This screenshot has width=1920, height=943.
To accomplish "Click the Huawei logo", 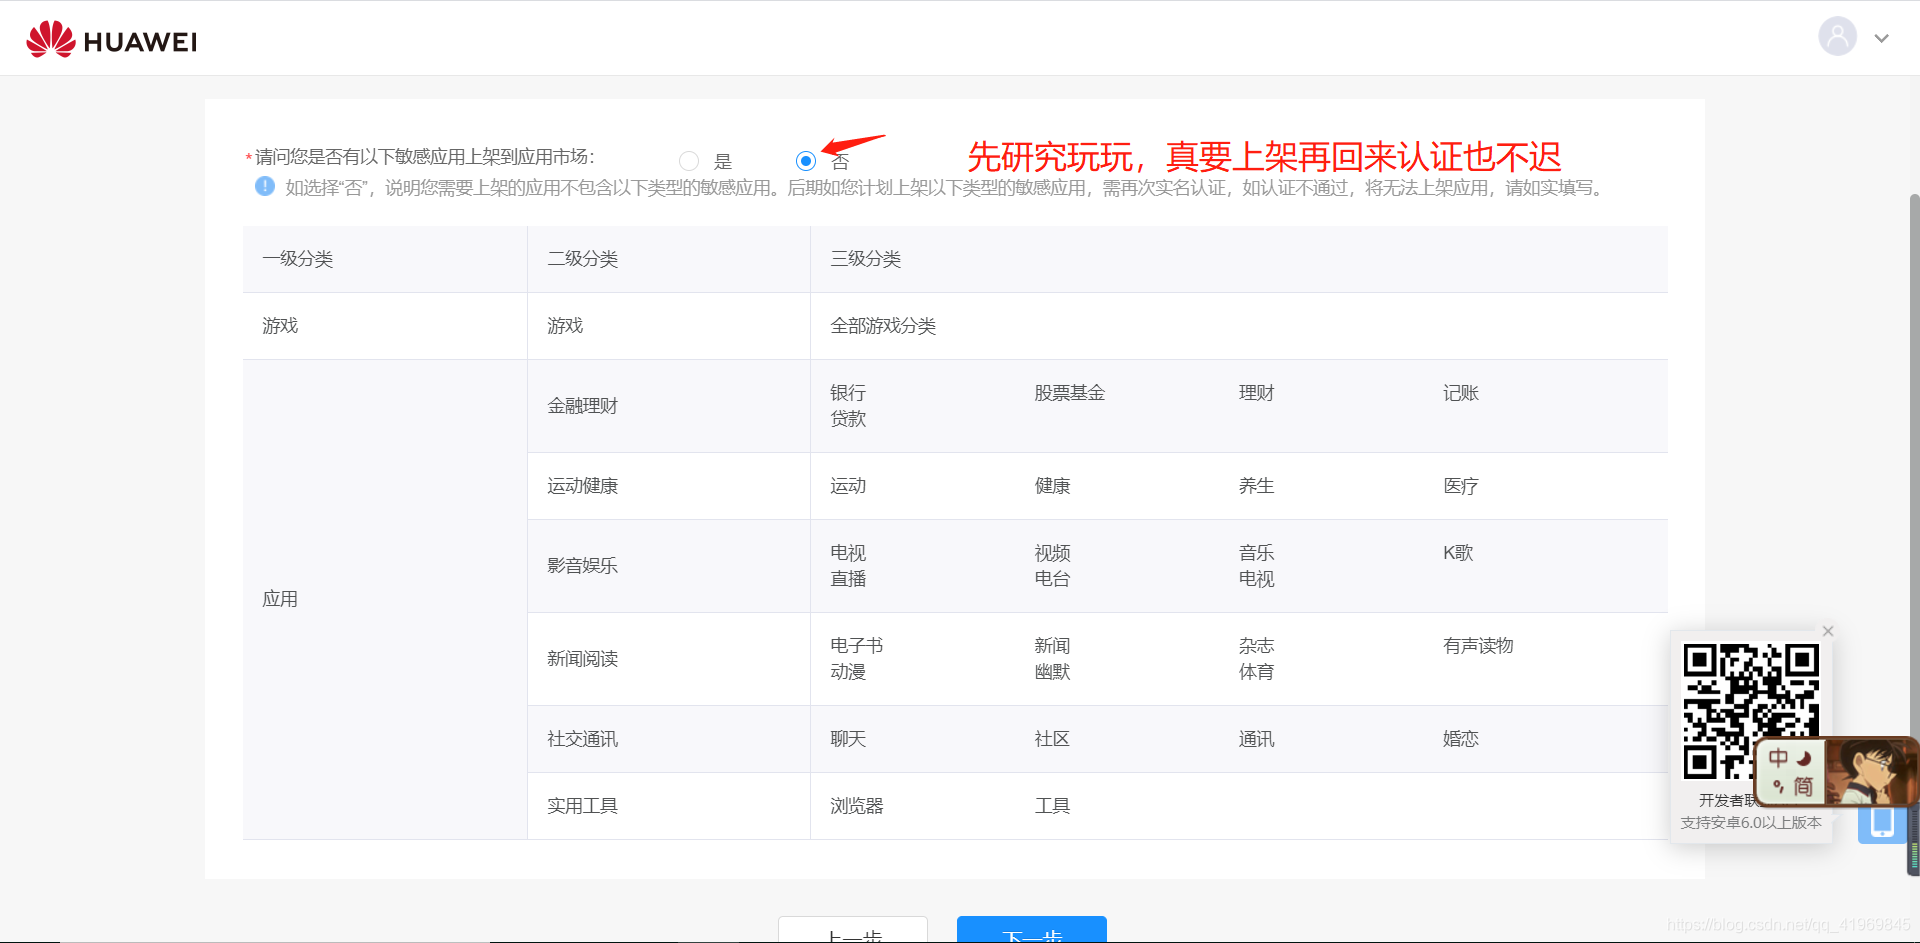I will 111,40.
